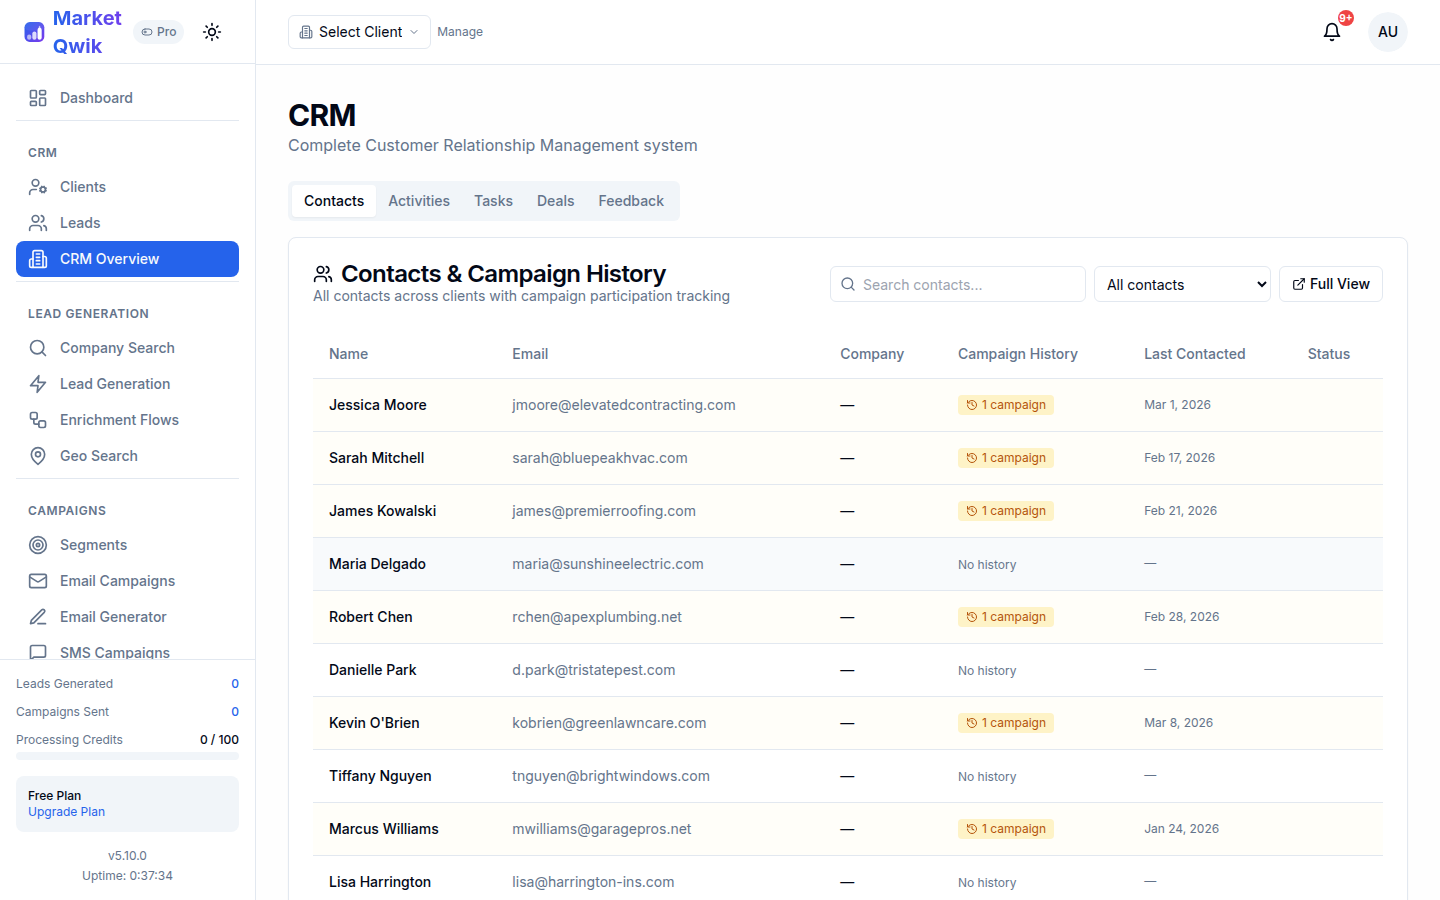The height and width of the screenshot is (900, 1440).
Task: Open Full View of contacts
Action: 1331,284
